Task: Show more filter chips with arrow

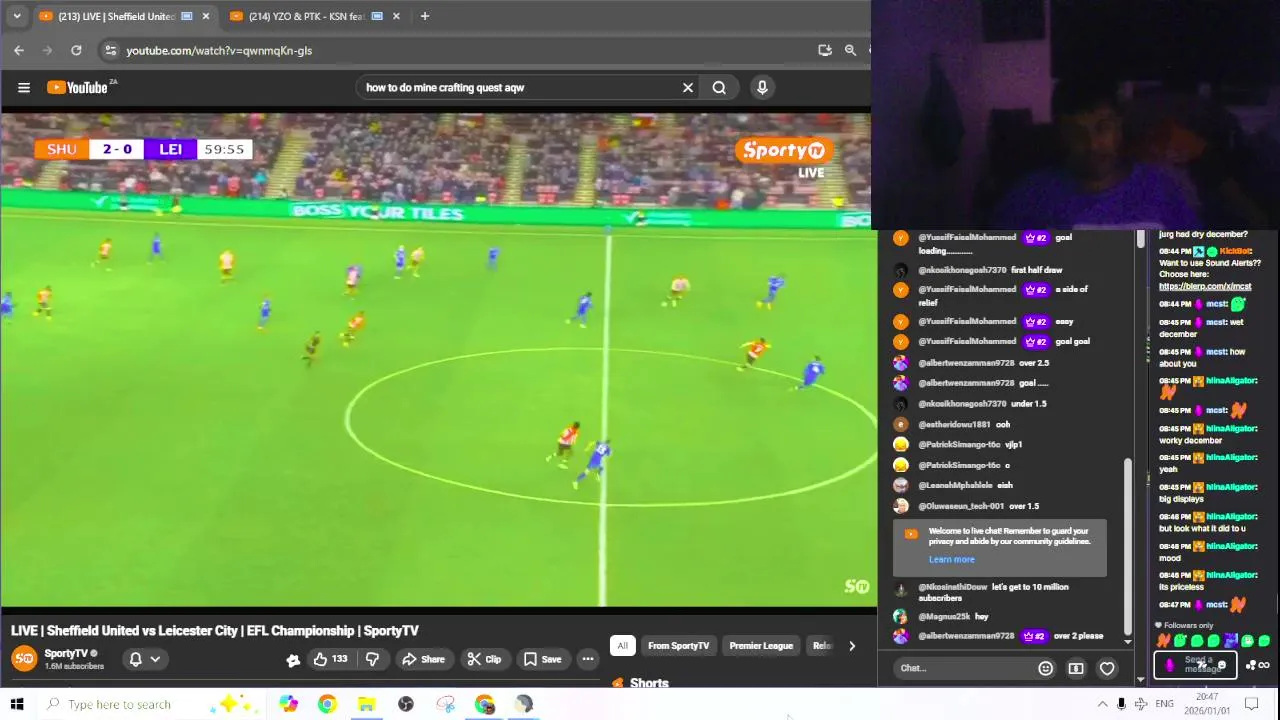Action: [x=852, y=646]
